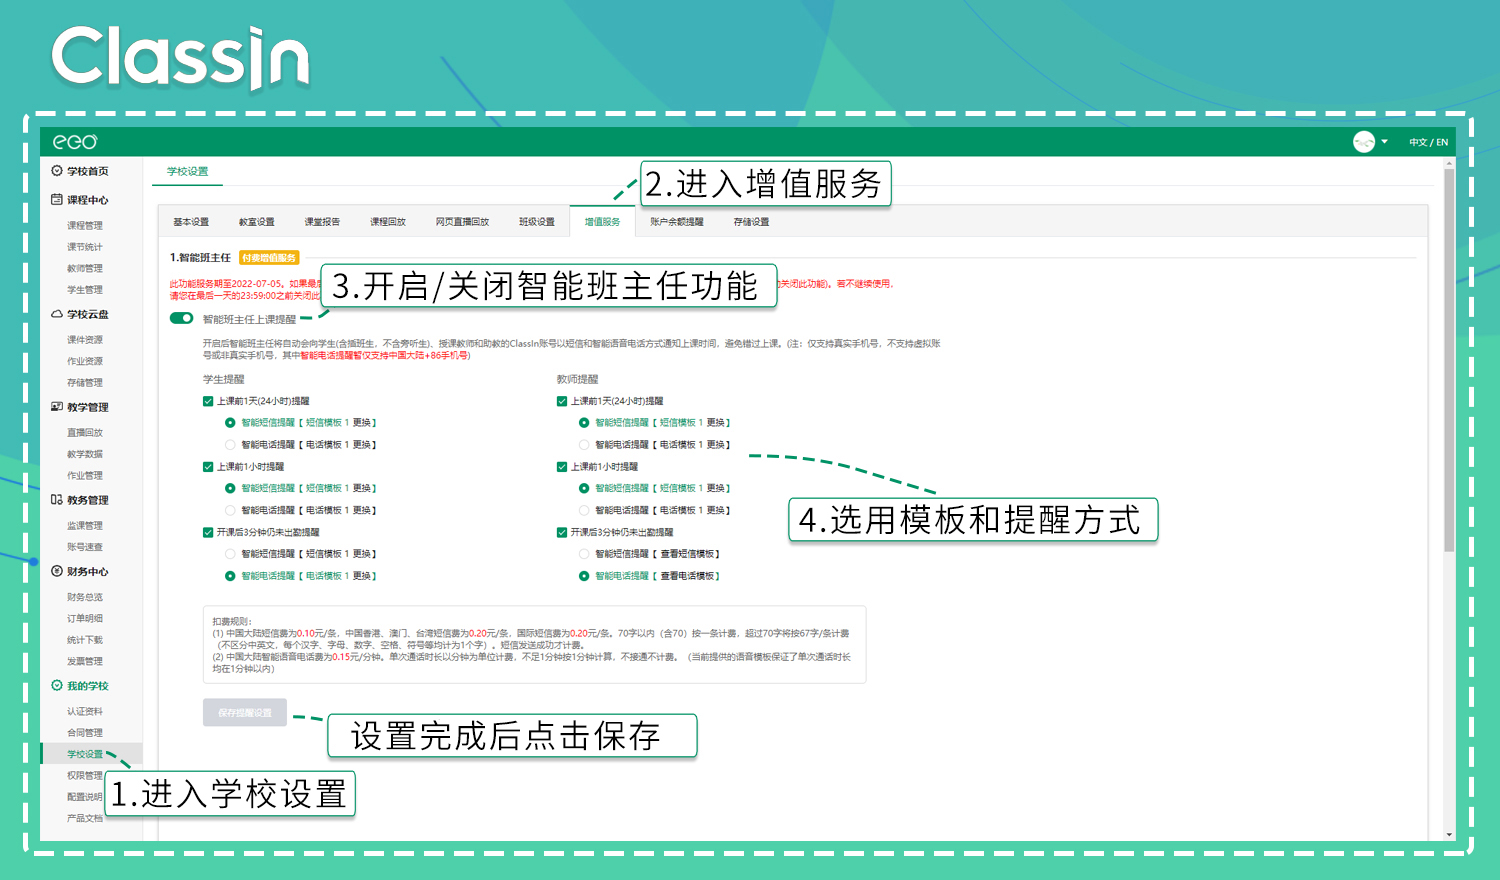Open 直播回放 in sidebar
This screenshot has height=880, width=1500.
85,433
